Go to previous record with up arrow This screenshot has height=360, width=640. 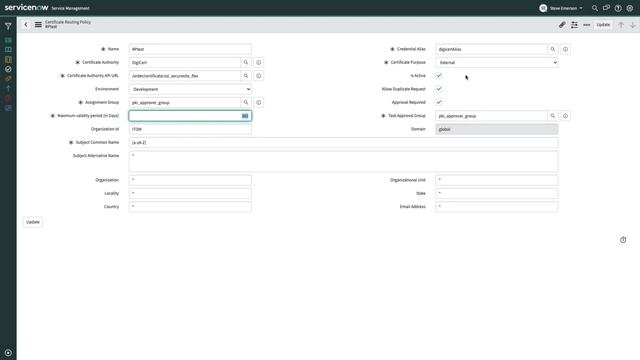(621, 25)
